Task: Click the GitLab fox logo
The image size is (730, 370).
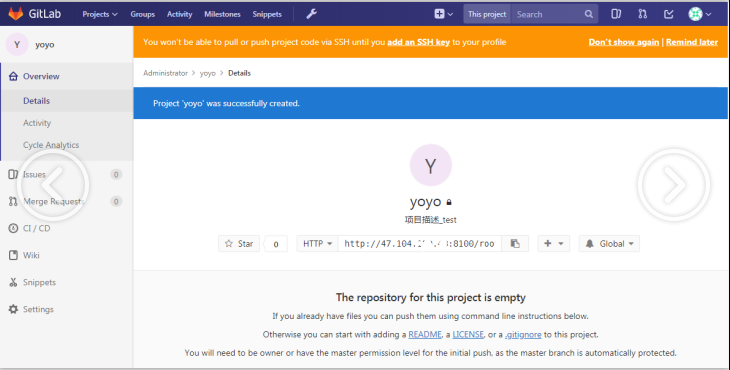Action: point(15,14)
